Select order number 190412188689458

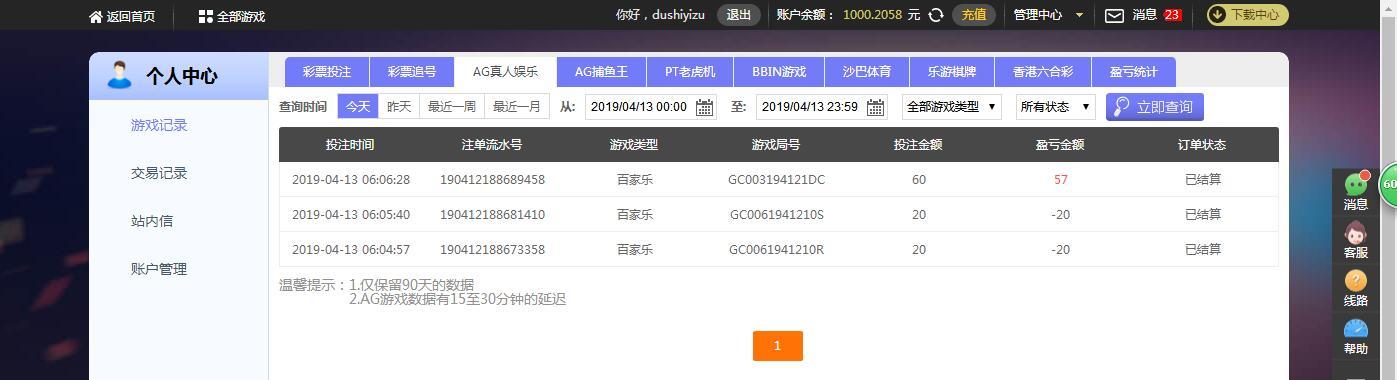(492, 180)
